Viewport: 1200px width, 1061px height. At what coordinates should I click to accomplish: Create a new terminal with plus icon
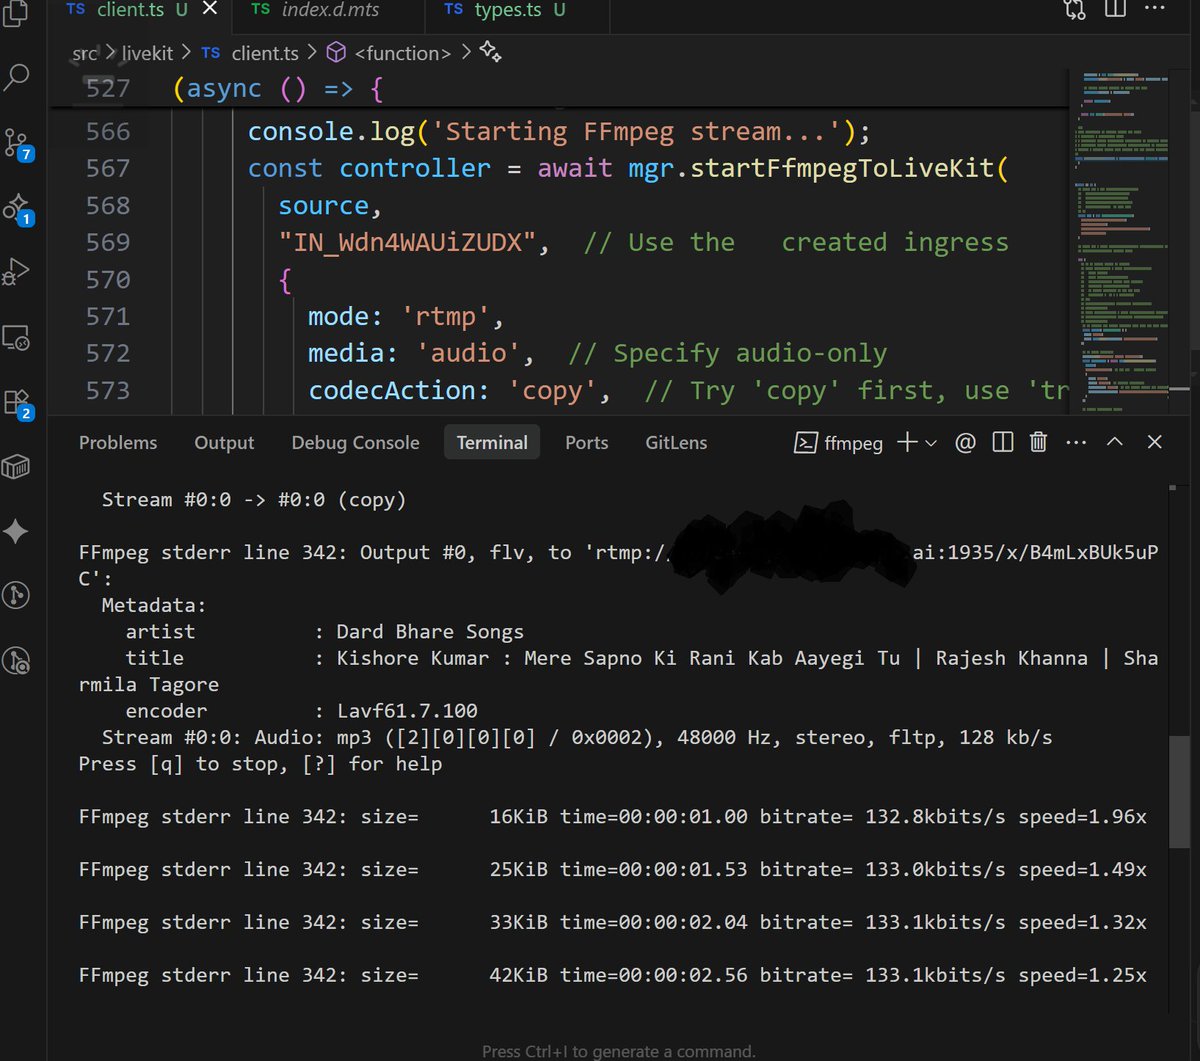[907, 442]
